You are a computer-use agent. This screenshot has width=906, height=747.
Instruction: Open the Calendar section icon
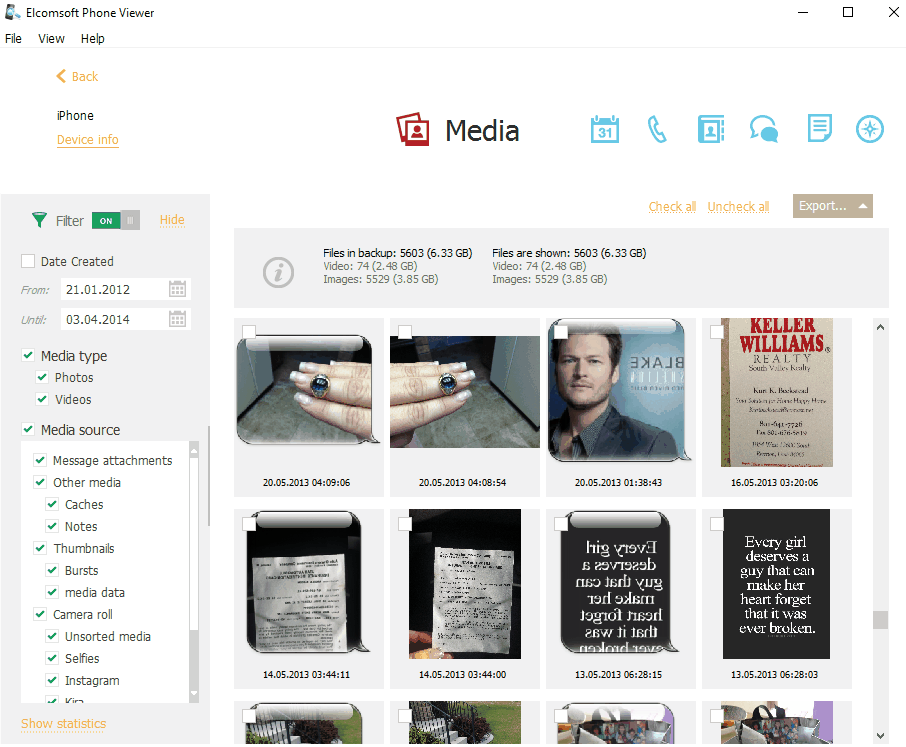[605, 130]
